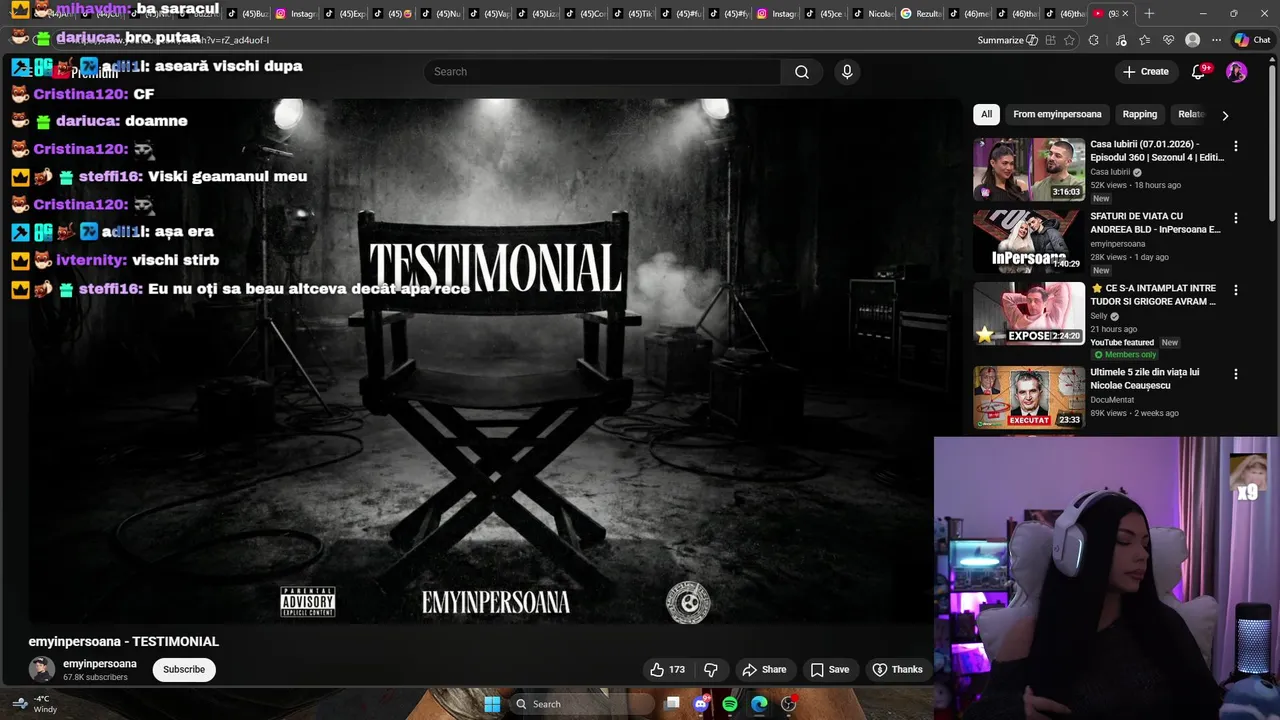
Task: Click the DocuMentat channel name
Action: (x=1112, y=400)
